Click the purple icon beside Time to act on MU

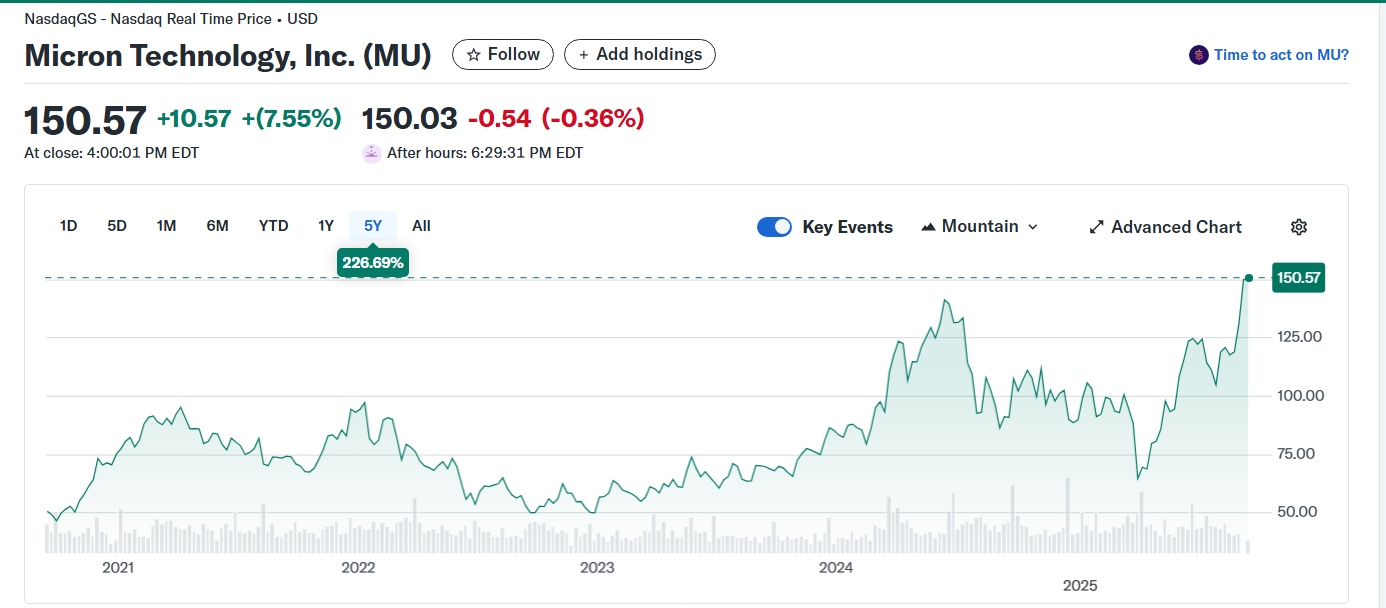(x=1198, y=55)
